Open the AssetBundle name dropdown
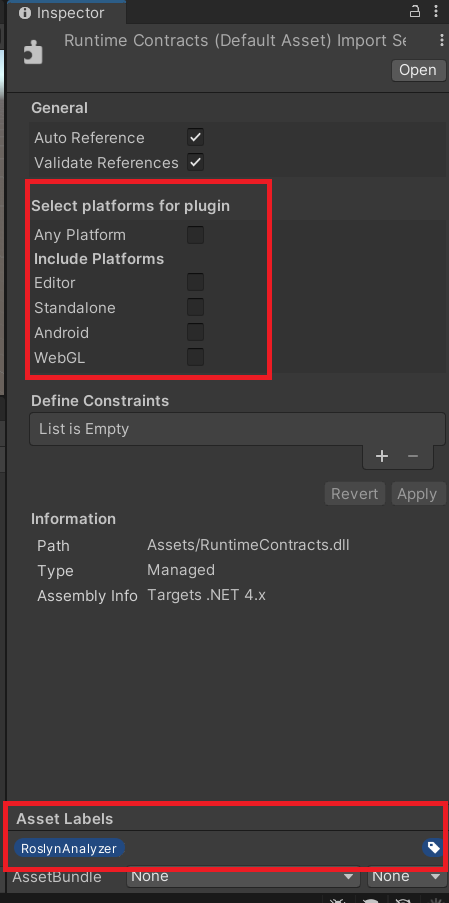This screenshot has height=903, width=449. click(x=243, y=877)
